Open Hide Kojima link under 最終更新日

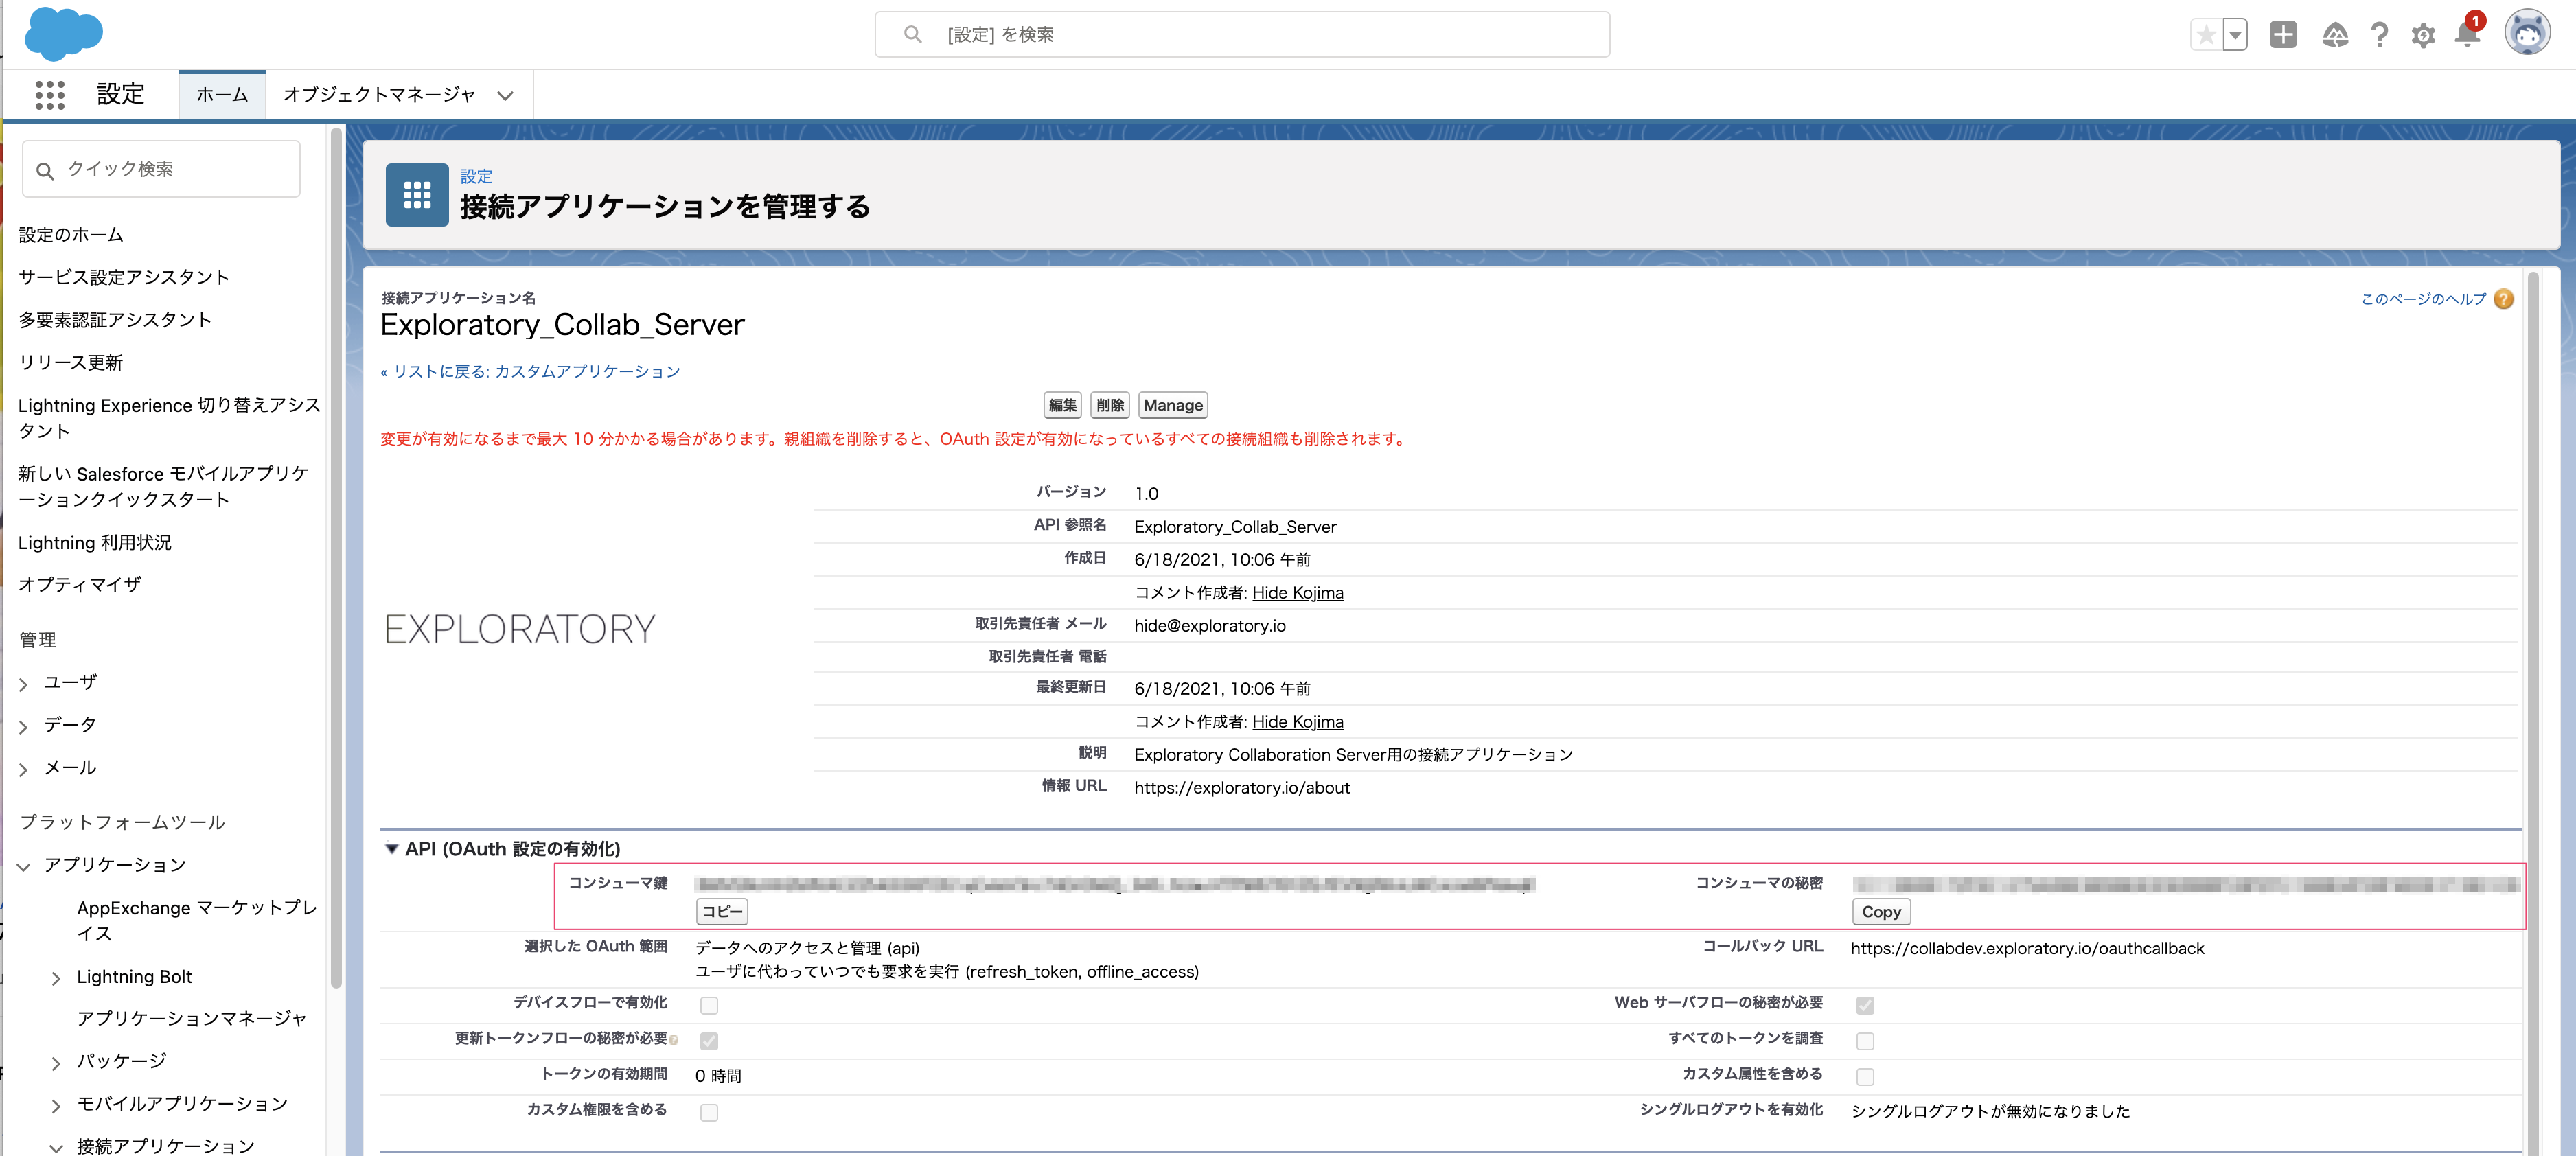[1298, 722]
